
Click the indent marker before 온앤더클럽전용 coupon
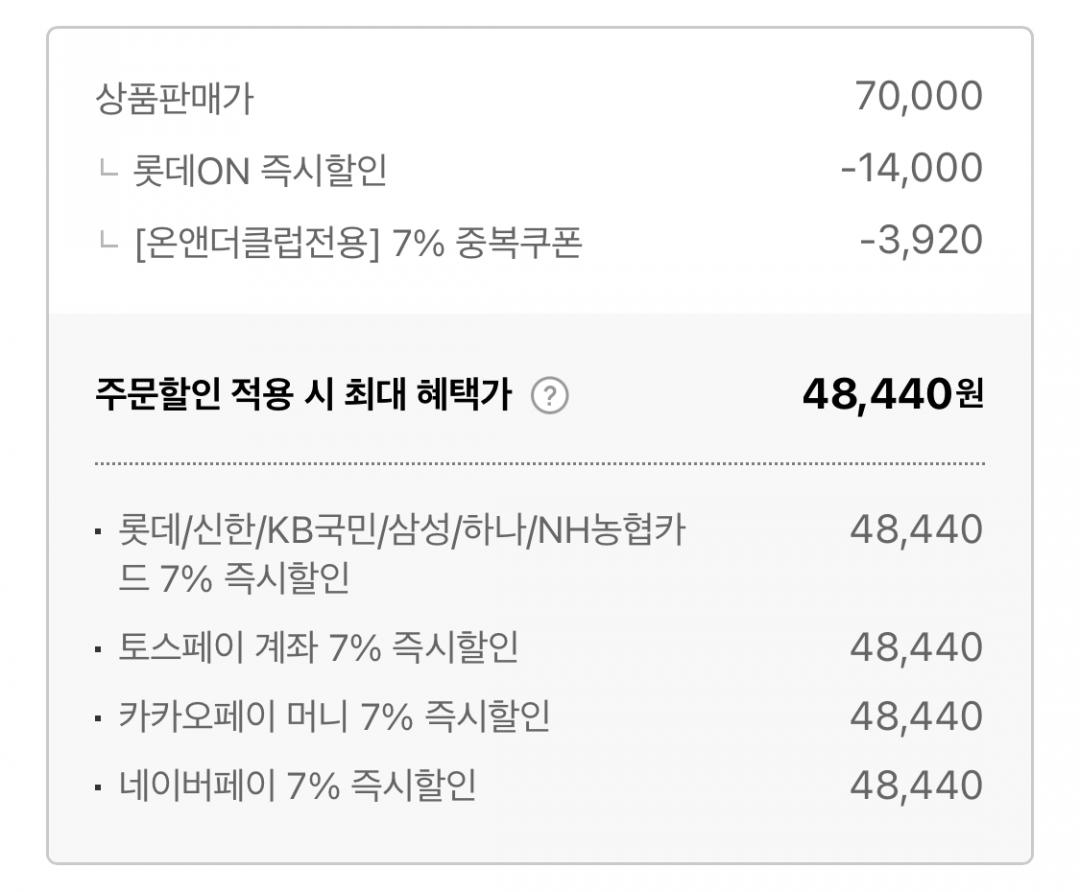pyautogui.click(x=106, y=241)
